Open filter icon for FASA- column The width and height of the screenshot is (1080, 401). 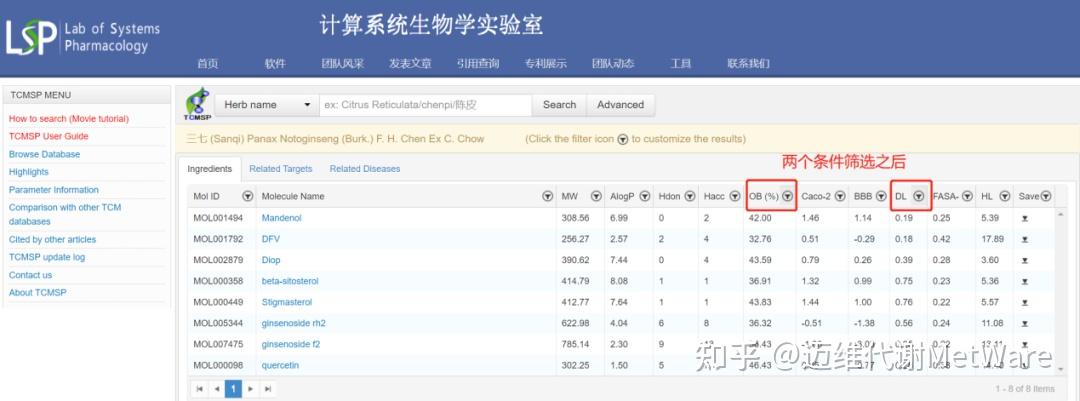click(967, 196)
